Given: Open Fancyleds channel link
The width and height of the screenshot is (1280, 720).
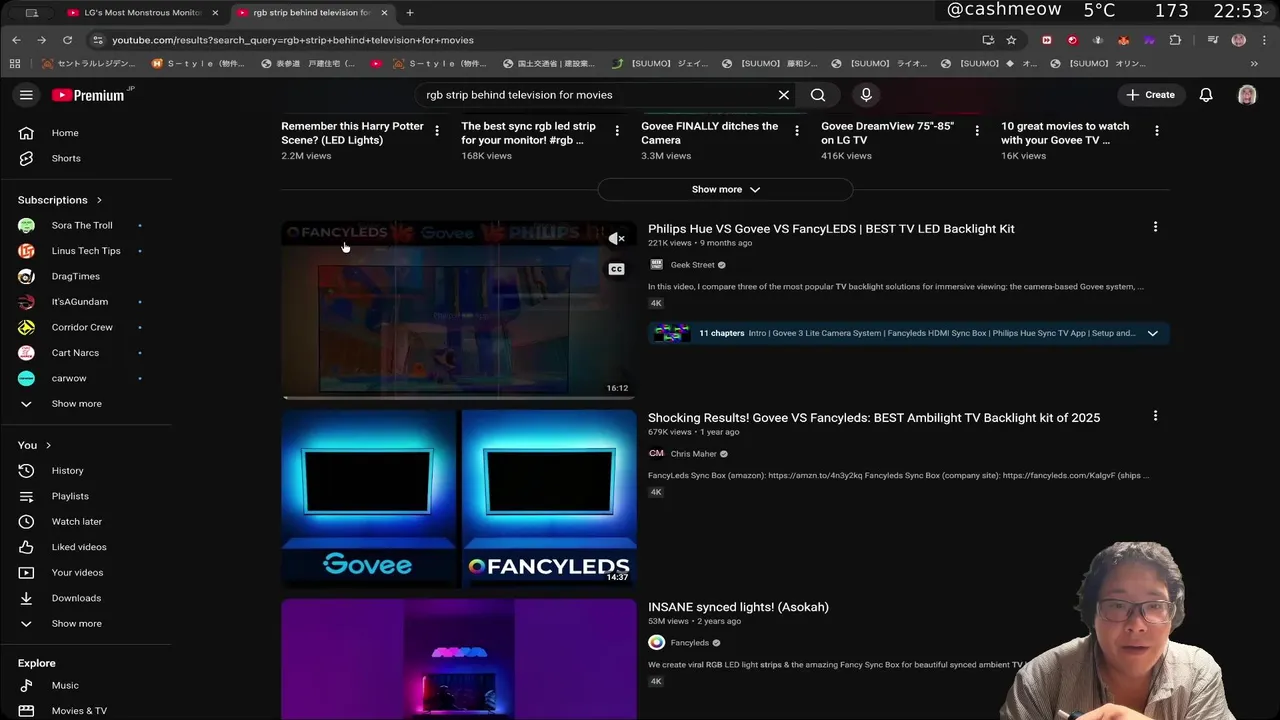Looking at the screenshot, I should 689,643.
